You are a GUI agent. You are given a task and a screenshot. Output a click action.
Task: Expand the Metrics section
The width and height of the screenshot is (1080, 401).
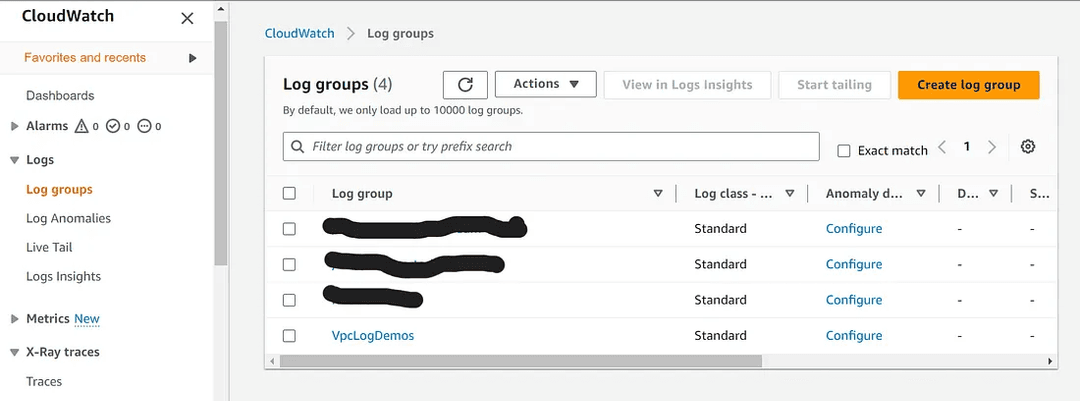(14, 319)
